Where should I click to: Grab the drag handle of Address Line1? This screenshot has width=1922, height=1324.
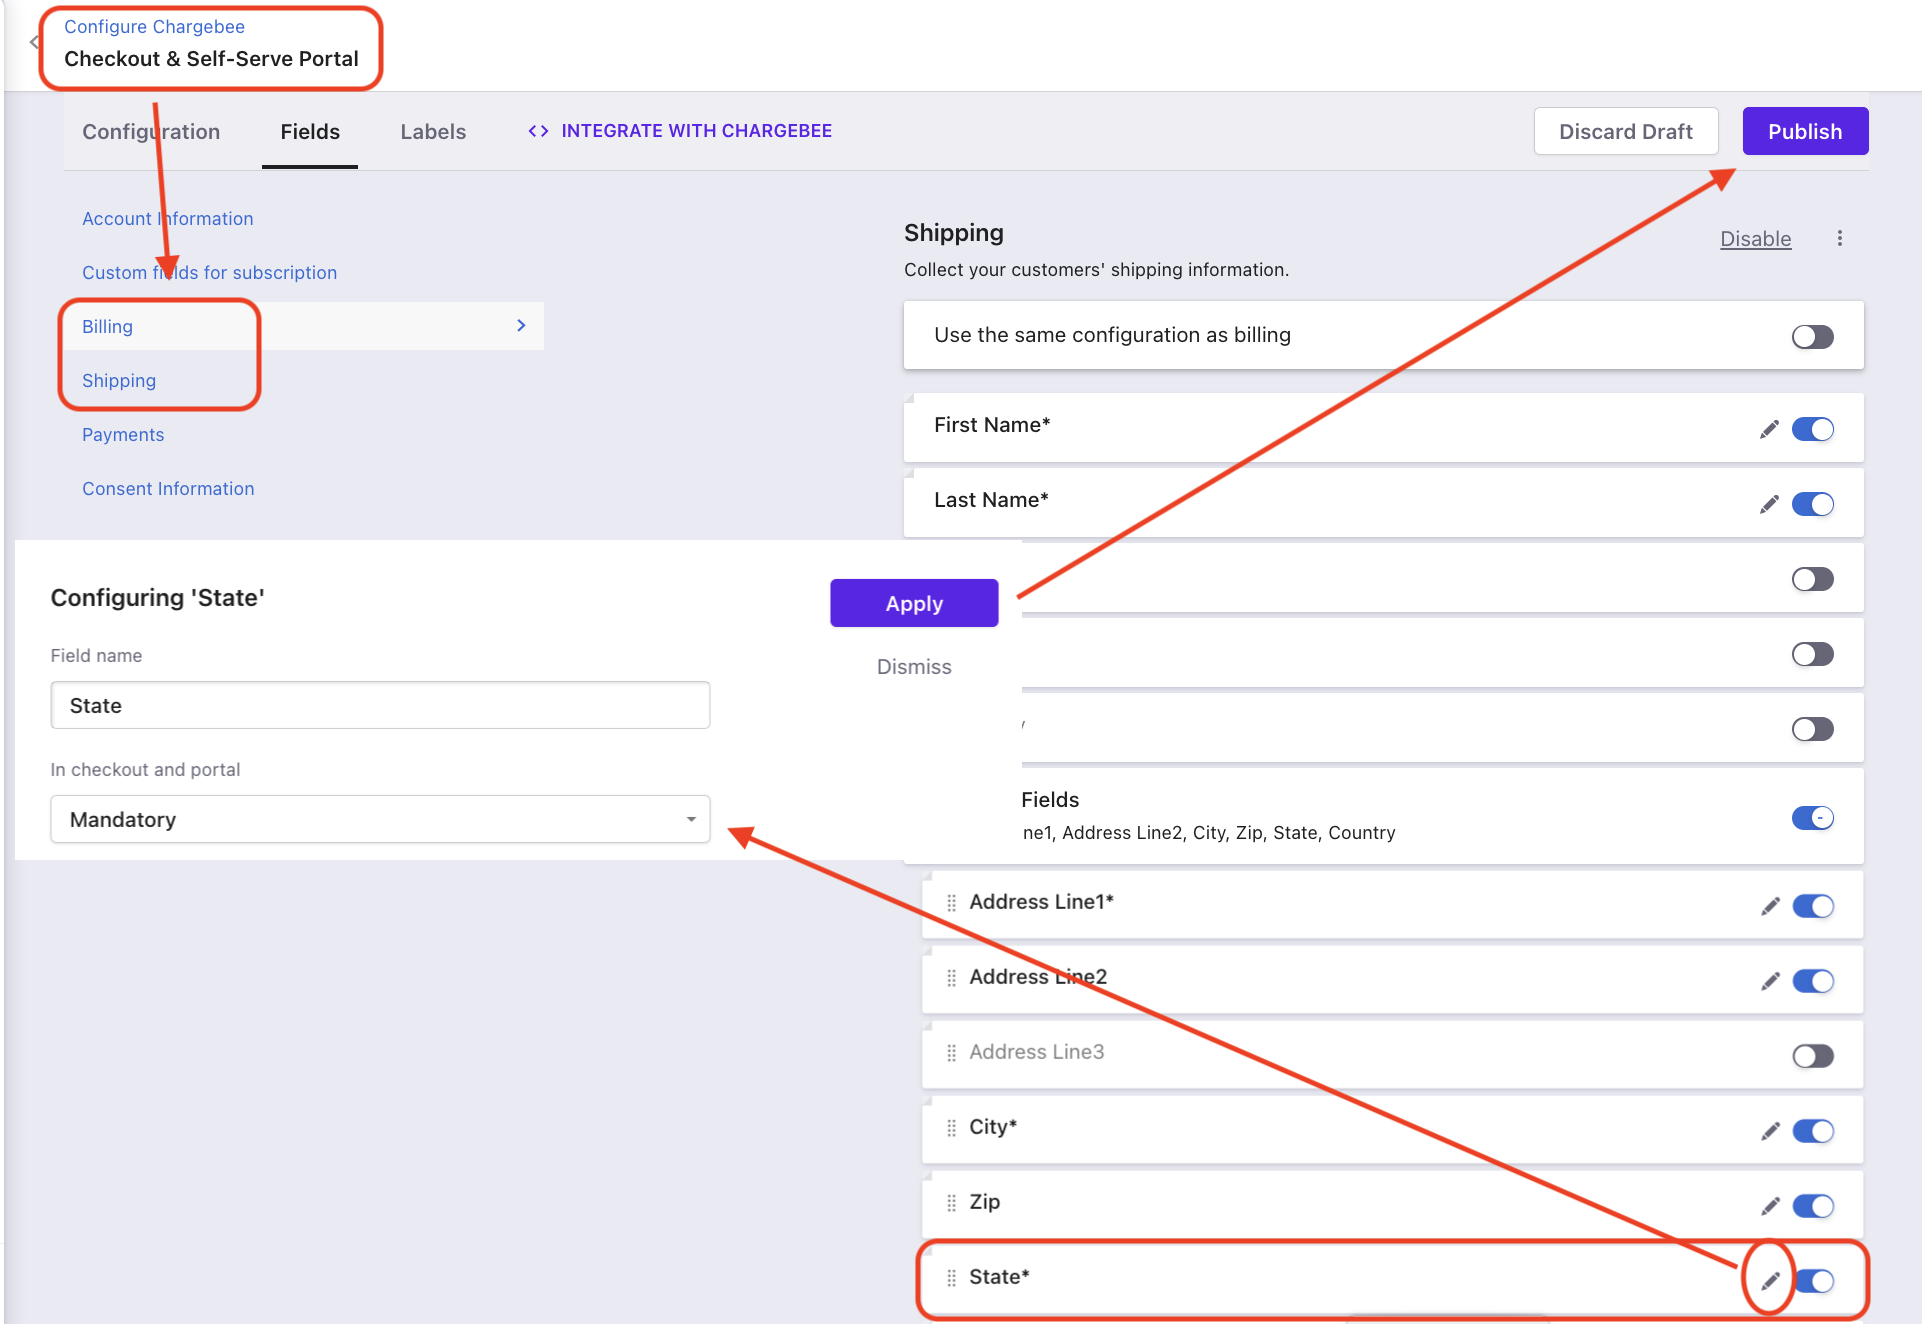[951, 903]
